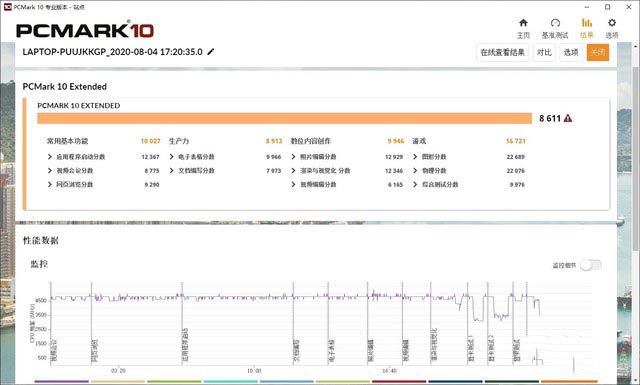Screen dimensions: 640x385
Task: Click the 网页浏览 marker line in chart
Action: click(91, 323)
